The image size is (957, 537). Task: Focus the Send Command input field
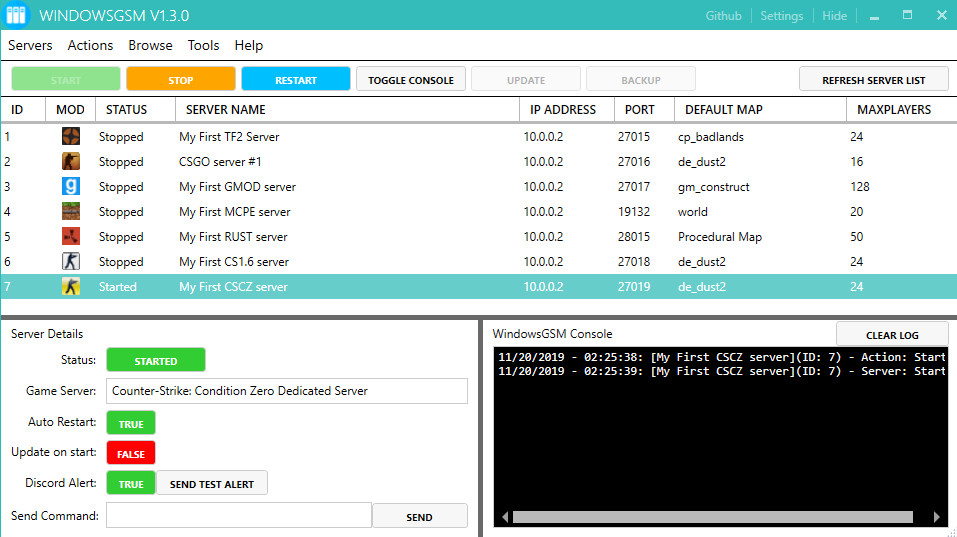pos(239,515)
